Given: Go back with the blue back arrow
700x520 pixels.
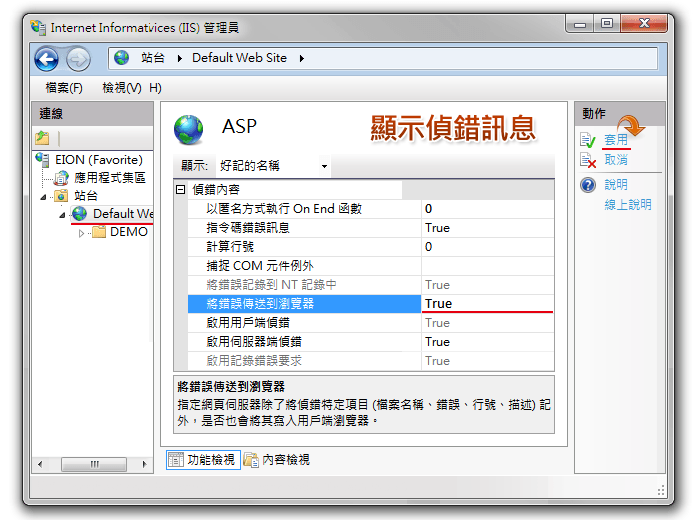Looking at the screenshot, I should click(46, 59).
